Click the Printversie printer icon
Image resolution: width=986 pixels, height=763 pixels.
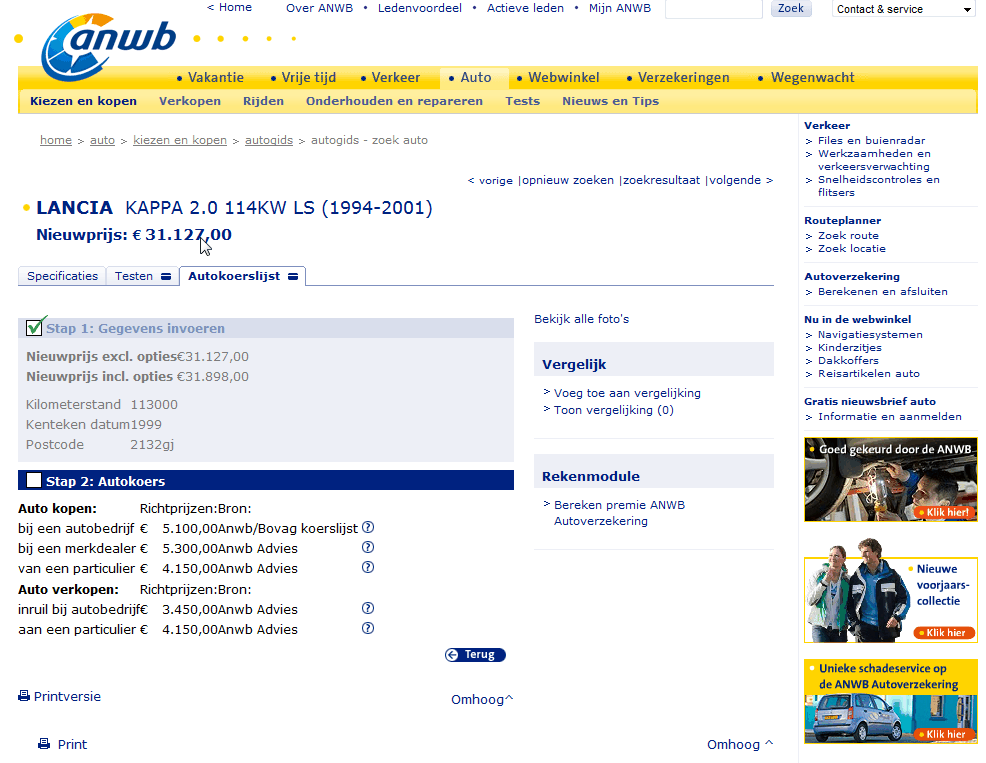[x=24, y=696]
